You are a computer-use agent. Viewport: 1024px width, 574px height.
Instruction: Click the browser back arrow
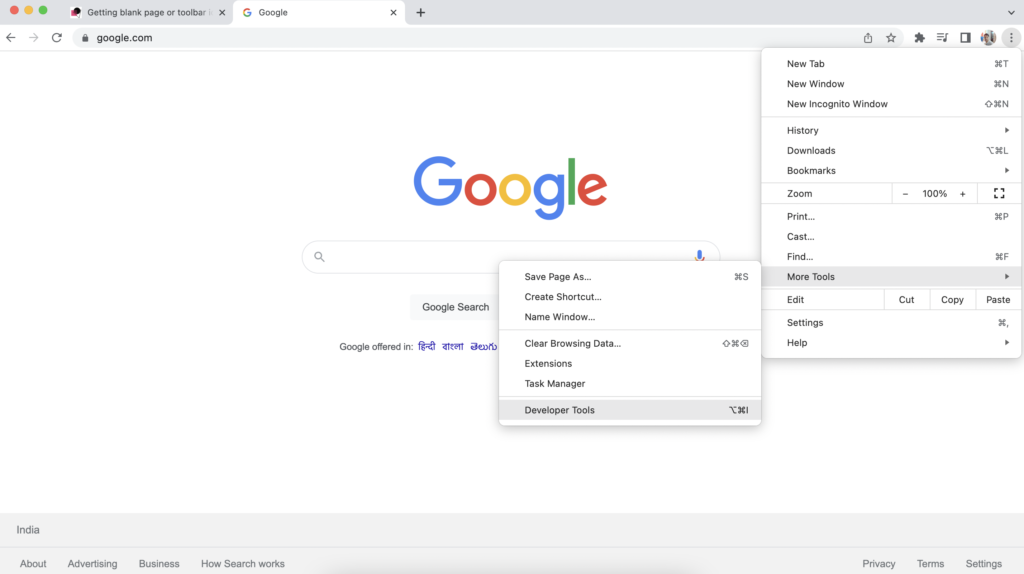(x=10, y=38)
